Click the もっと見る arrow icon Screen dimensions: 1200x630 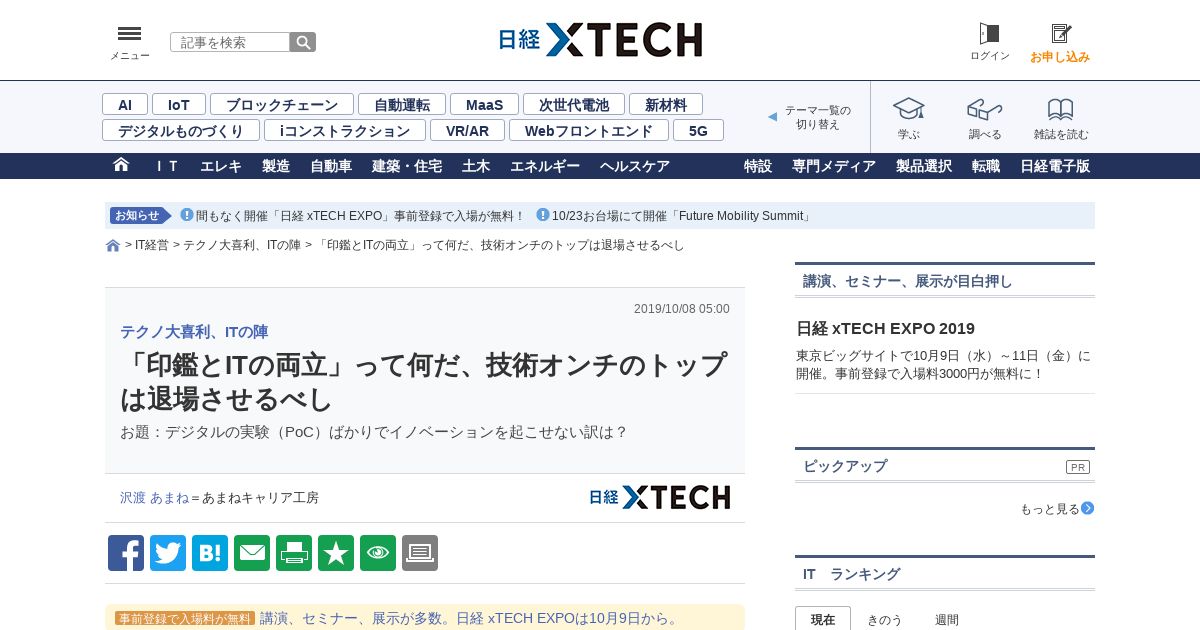pyautogui.click(x=1088, y=508)
